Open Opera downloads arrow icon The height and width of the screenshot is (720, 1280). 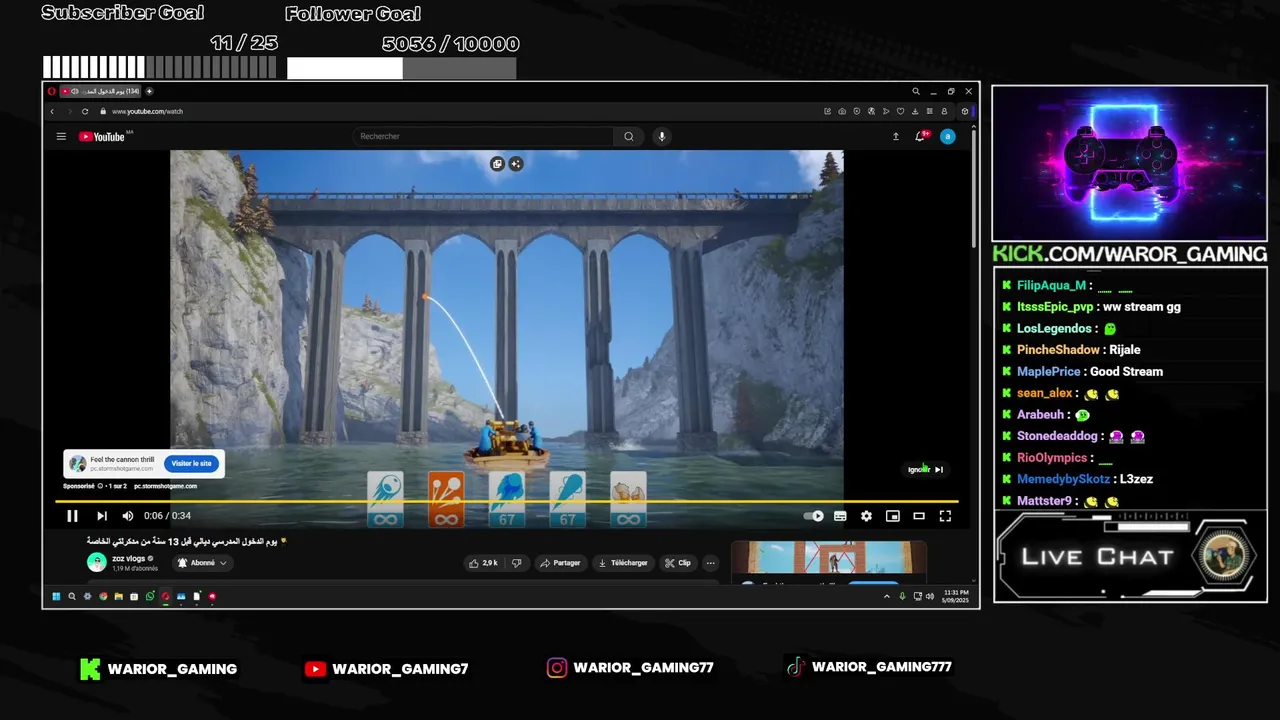click(915, 111)
